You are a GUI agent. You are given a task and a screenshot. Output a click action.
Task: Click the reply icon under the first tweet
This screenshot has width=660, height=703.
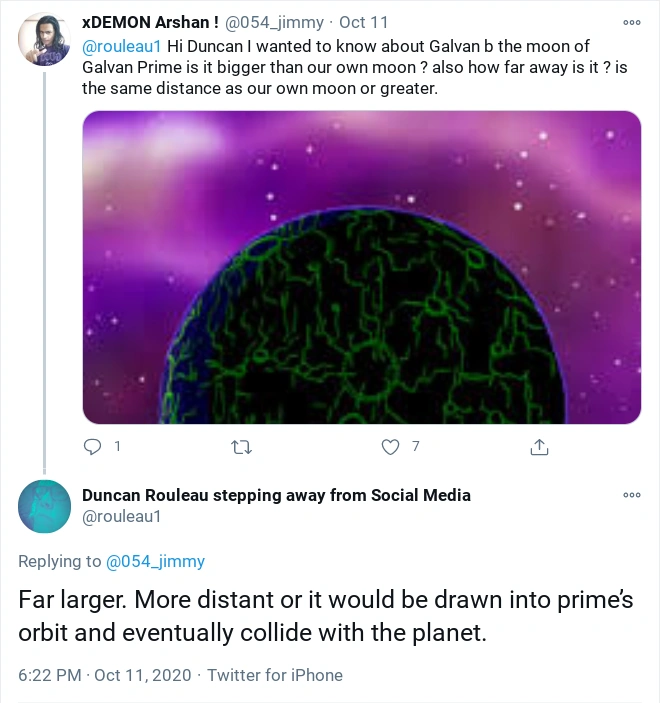(92, 446)
